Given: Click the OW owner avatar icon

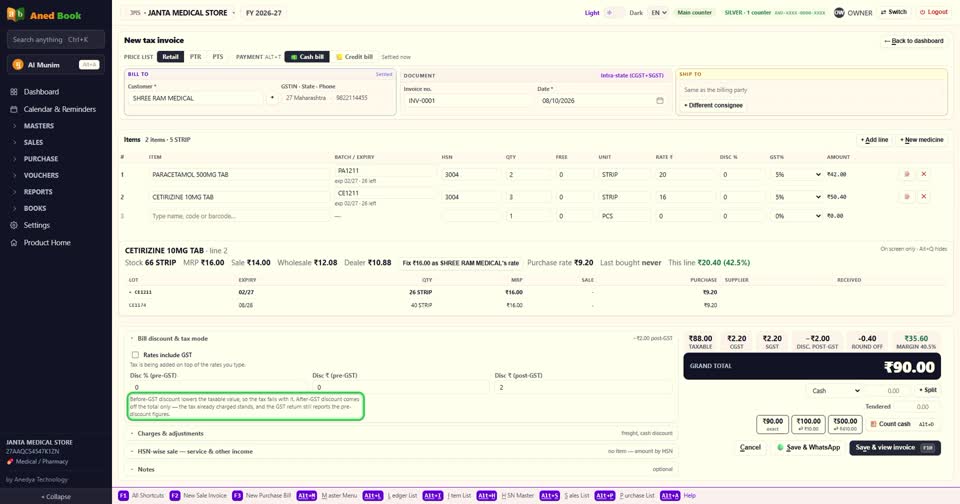Looking at the screenshot, I should [x=839, y=12].
